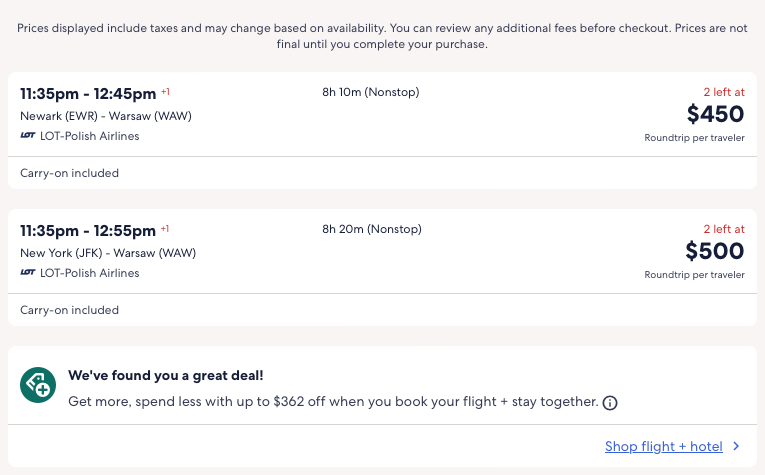The height and width of the screenshot is (475, 765).
Task: Click the +1 day indicator on the JFK flight
Action: point(165,229)
